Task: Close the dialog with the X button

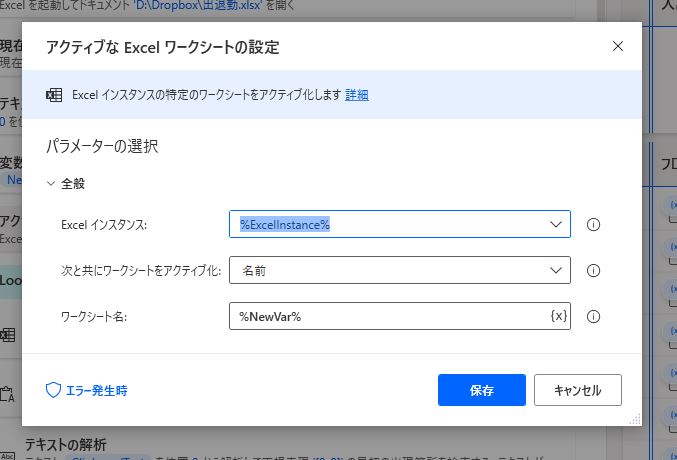Action: click(618, 46)
